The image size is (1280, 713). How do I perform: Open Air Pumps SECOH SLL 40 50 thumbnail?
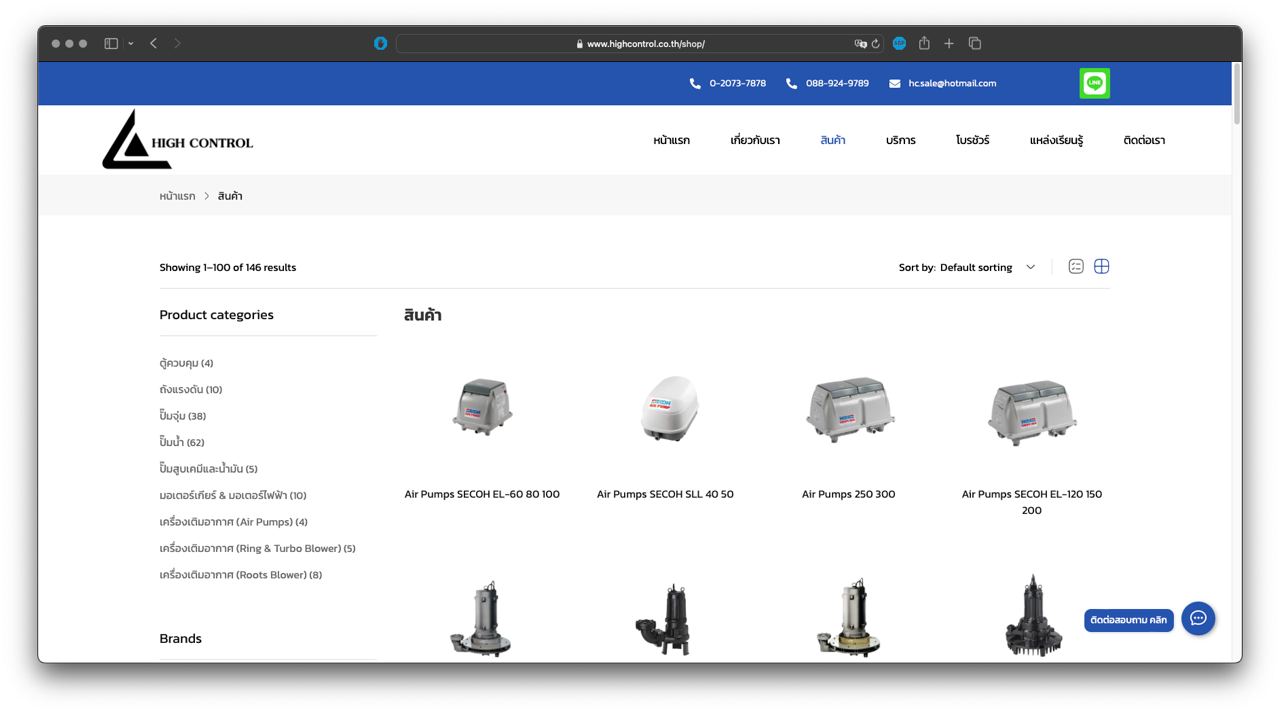tap(665, 408)
